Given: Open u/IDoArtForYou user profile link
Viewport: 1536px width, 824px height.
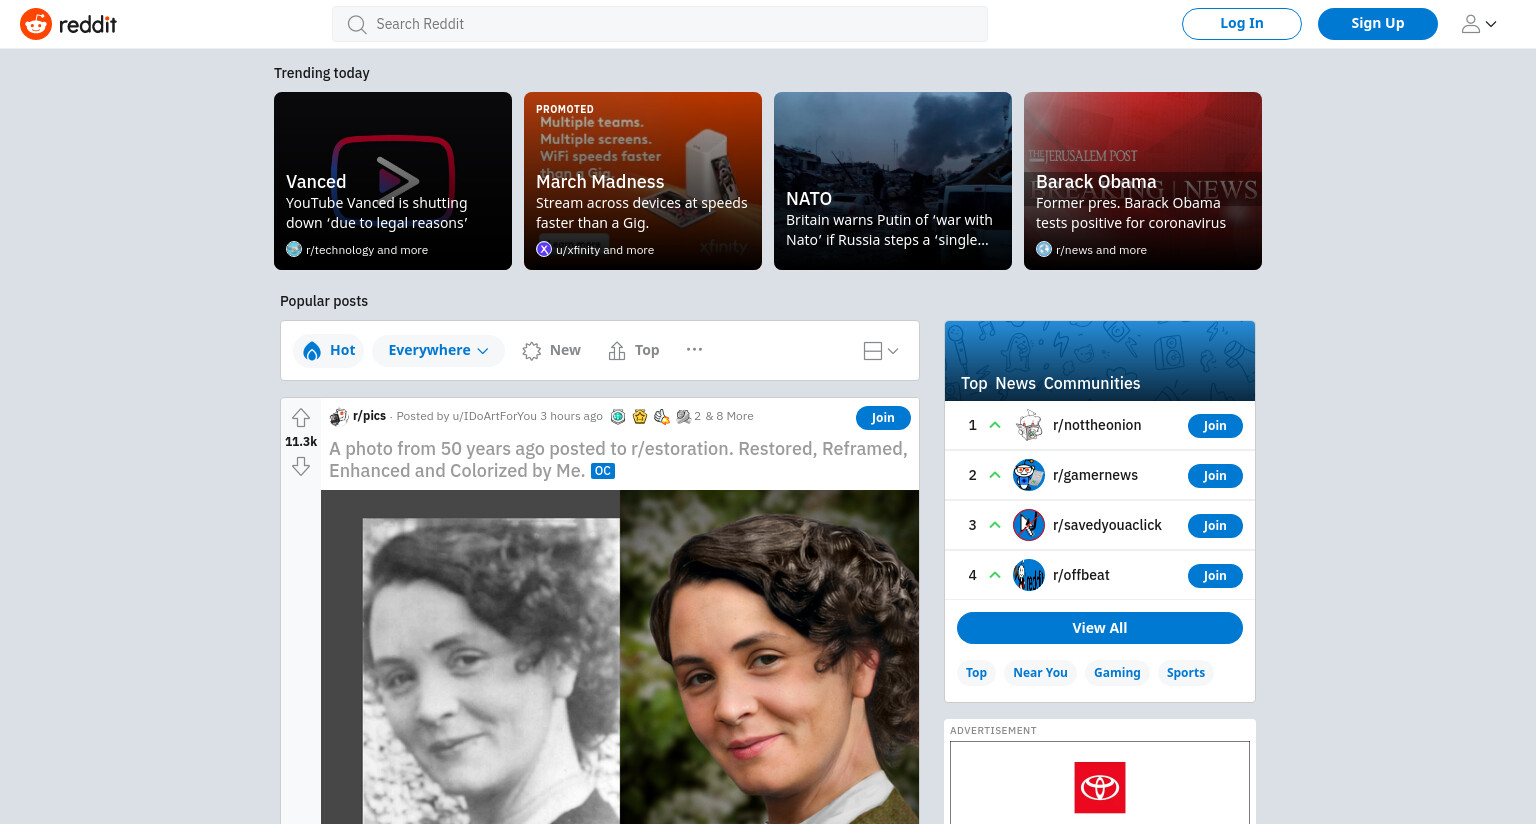Looking at the screenshot, I should point(494,416).
